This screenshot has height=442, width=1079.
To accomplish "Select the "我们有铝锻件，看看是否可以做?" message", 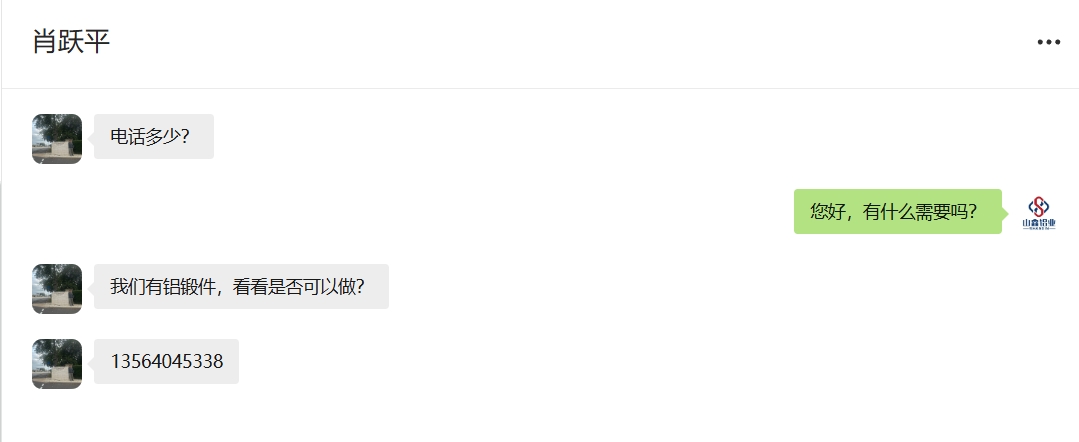I will pos(240,287).
